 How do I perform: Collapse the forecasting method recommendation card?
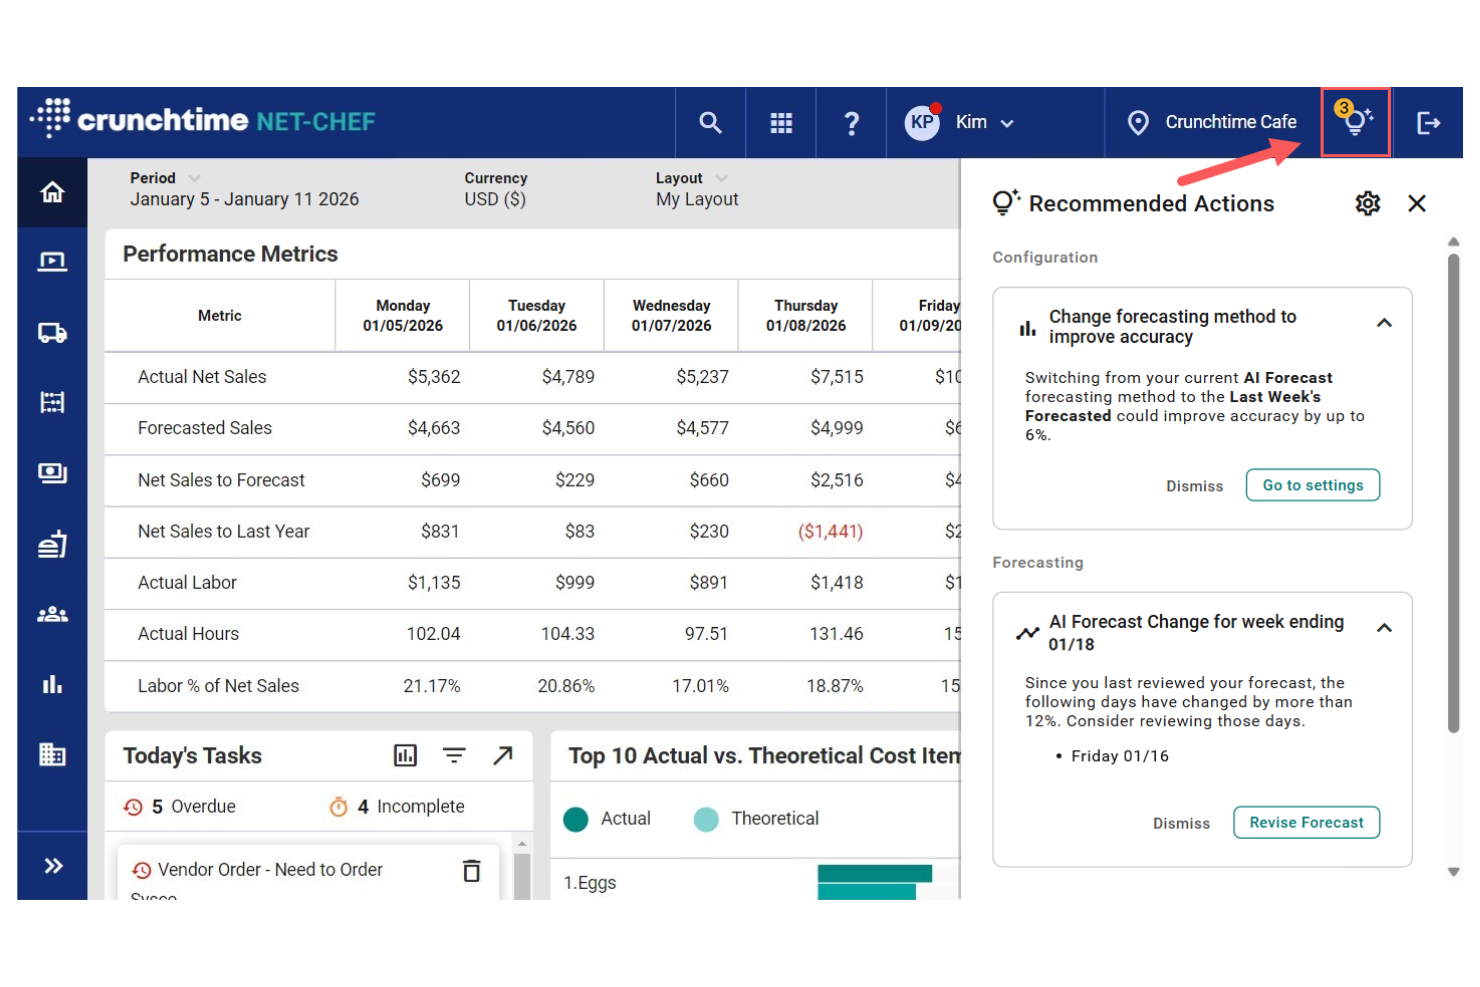click(1385, 323)
